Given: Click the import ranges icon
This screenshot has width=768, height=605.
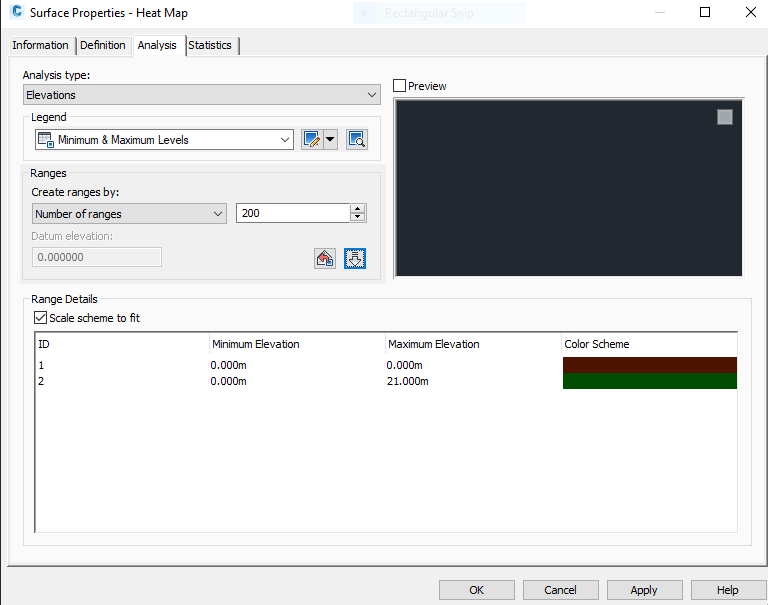Looking at the screenshot, I should coord(325,258).
